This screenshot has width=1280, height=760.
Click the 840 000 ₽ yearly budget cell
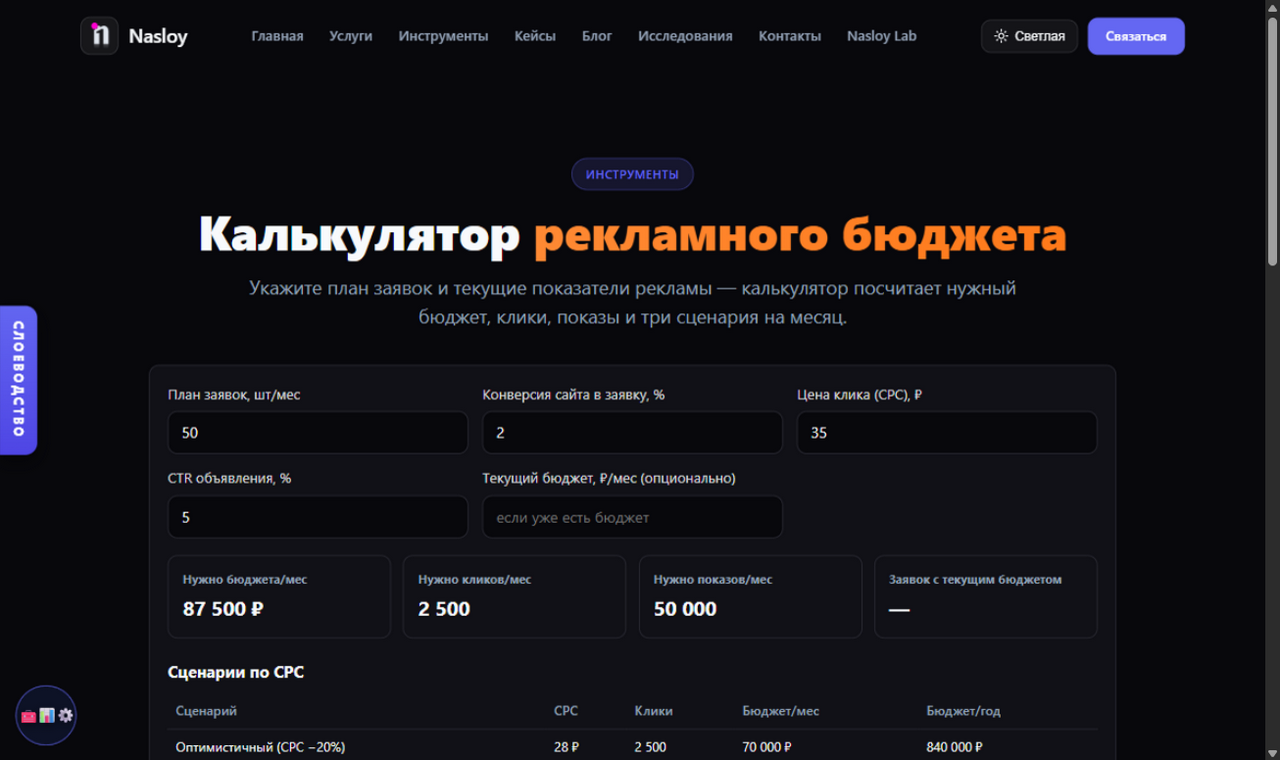[954, 747]
